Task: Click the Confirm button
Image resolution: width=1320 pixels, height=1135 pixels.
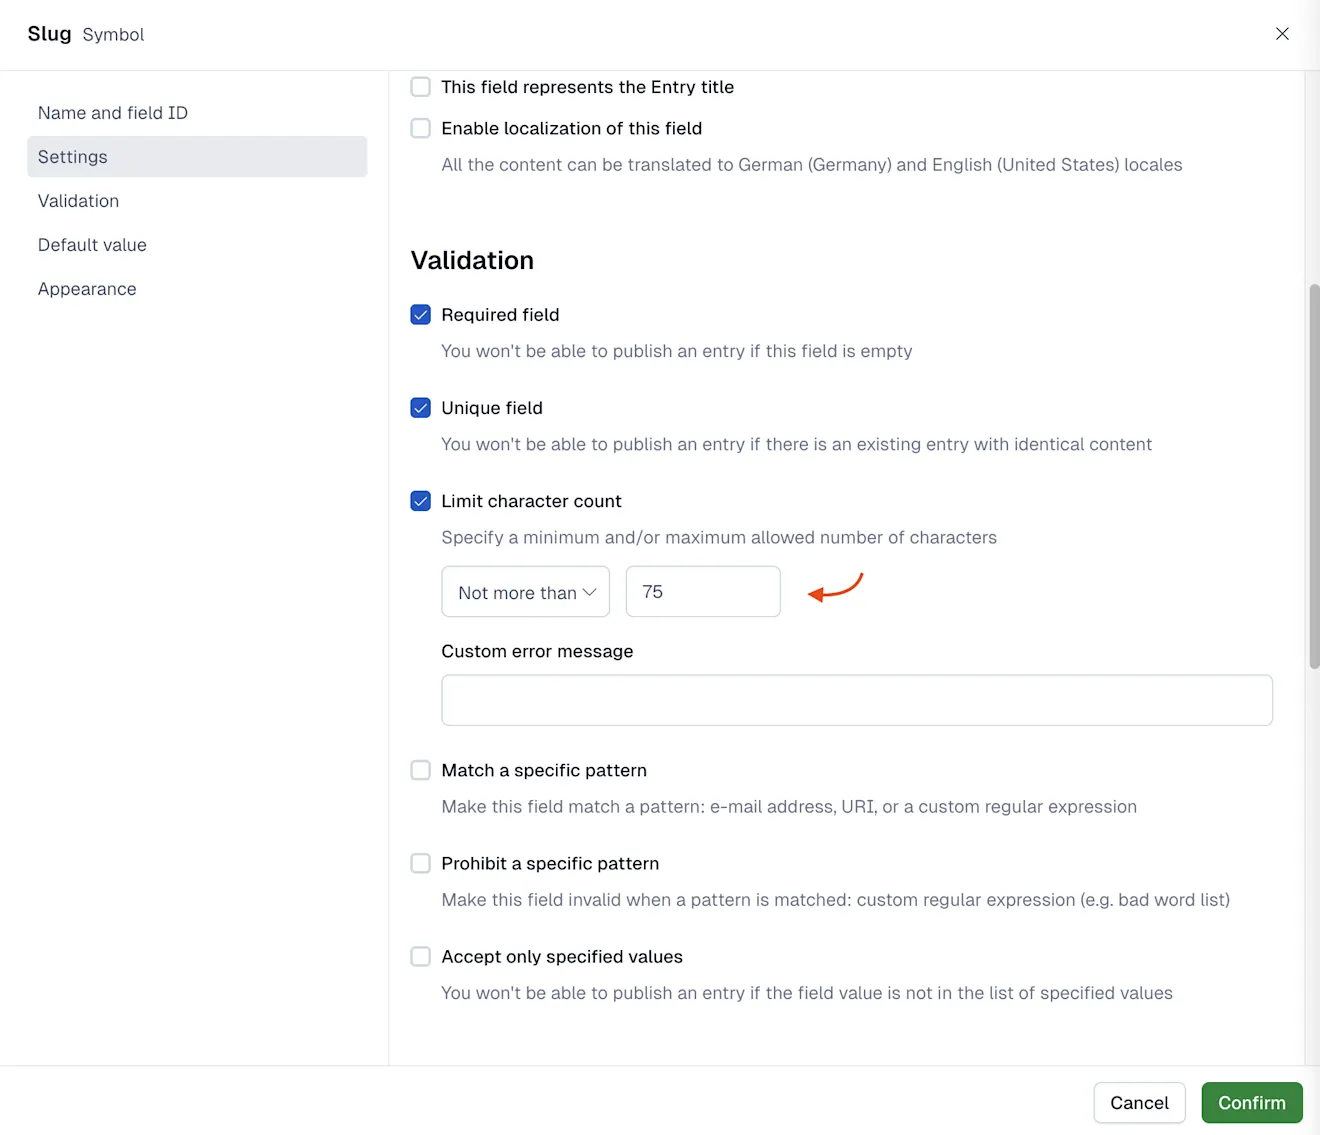Action: point(1252,1103)
